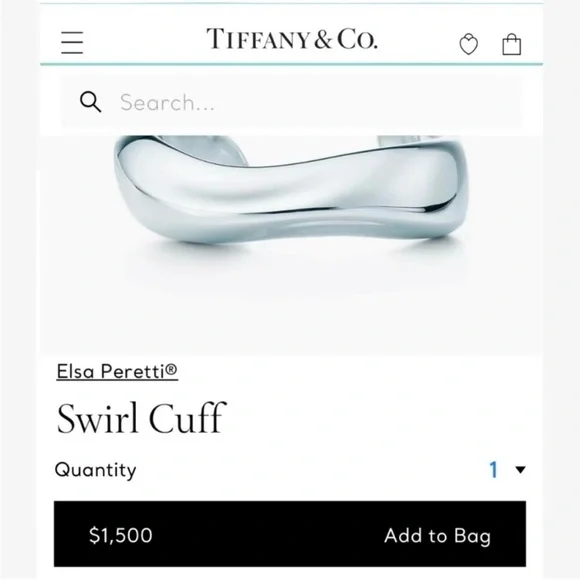Click the magnifying glass search icon

point(90,102)
